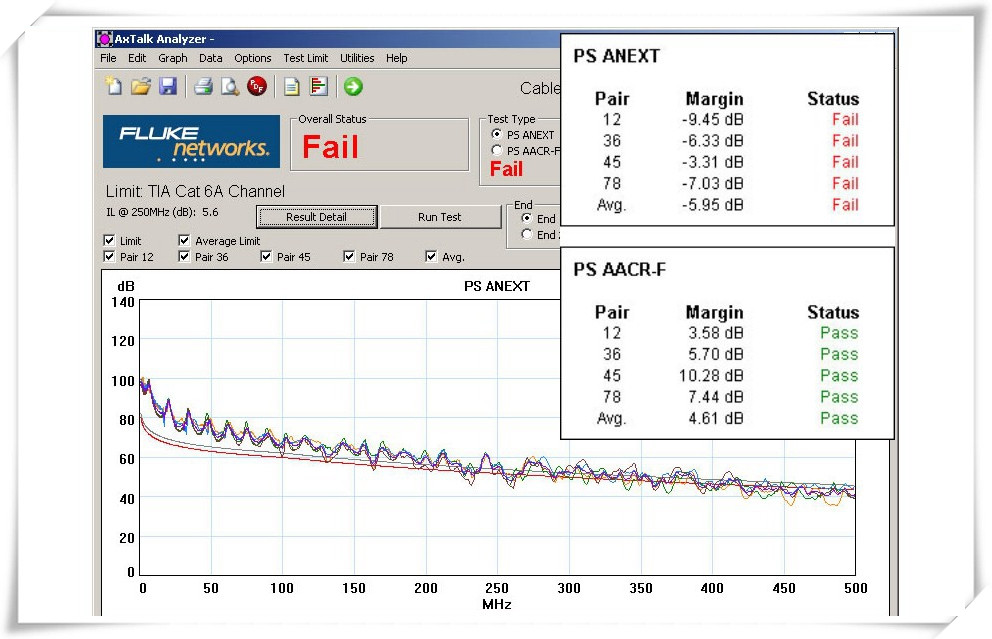Click the -6.33 dB margin for pair 36
Screen dimensions: 992x639
point(712,141)
